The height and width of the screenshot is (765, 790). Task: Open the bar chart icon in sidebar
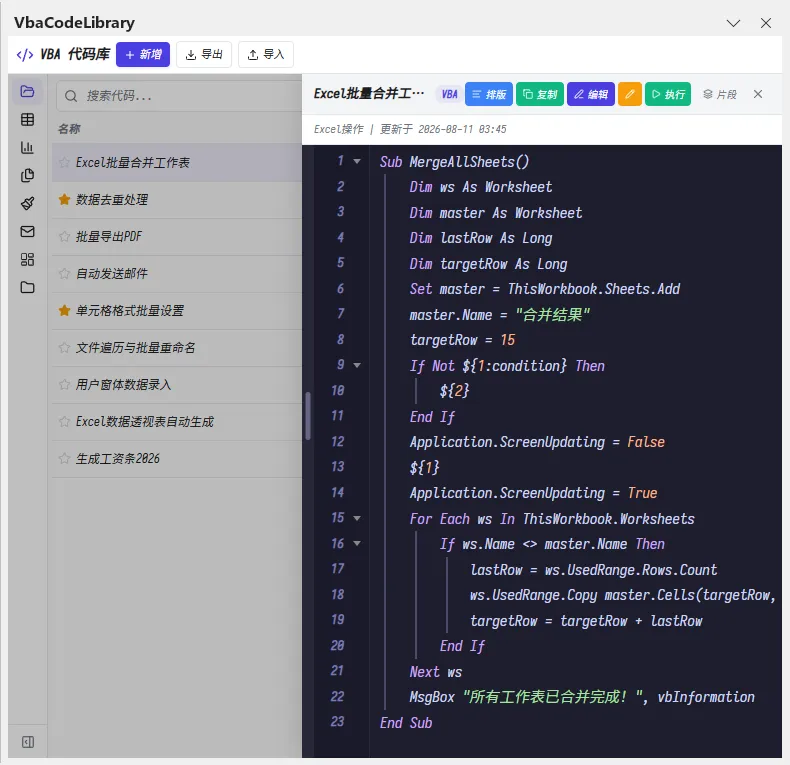pos(27,147)
